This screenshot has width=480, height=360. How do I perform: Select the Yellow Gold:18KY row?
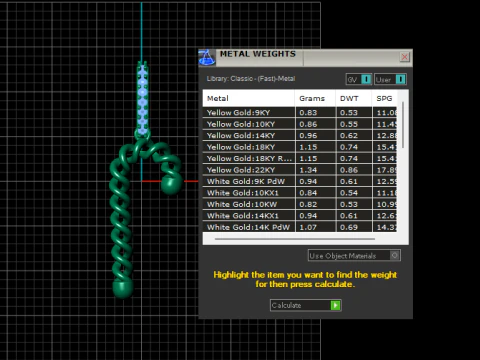coord(300,147)
